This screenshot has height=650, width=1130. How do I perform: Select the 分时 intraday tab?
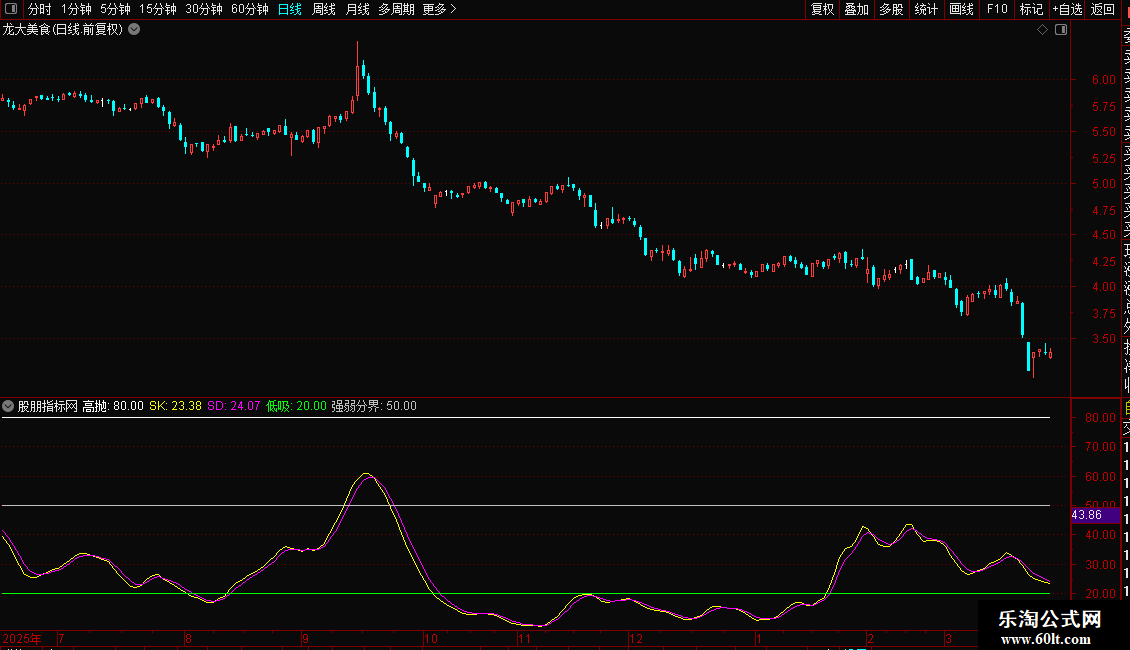[39, 9]
